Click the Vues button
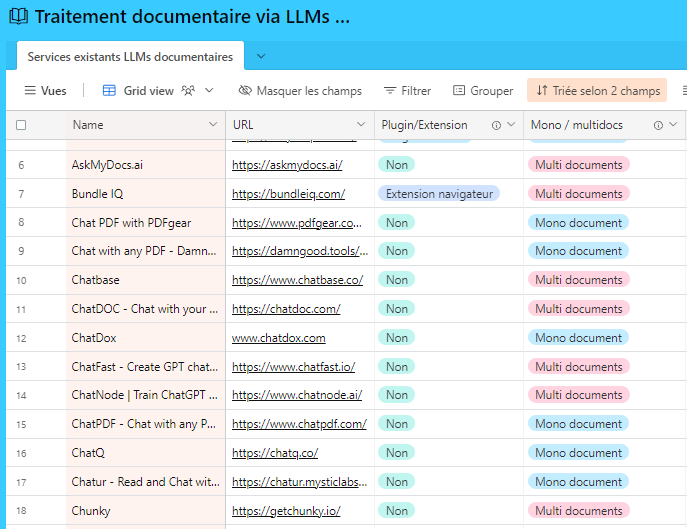 46,91
